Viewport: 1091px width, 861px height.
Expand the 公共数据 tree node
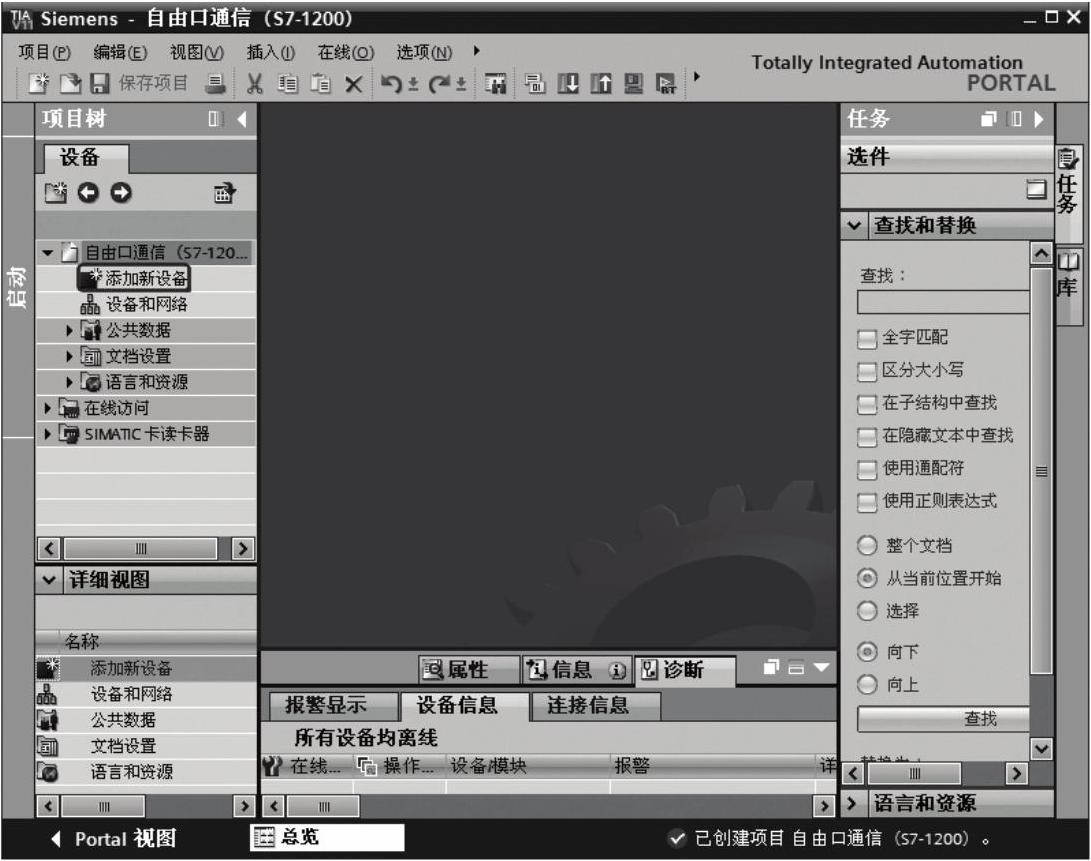69,330
